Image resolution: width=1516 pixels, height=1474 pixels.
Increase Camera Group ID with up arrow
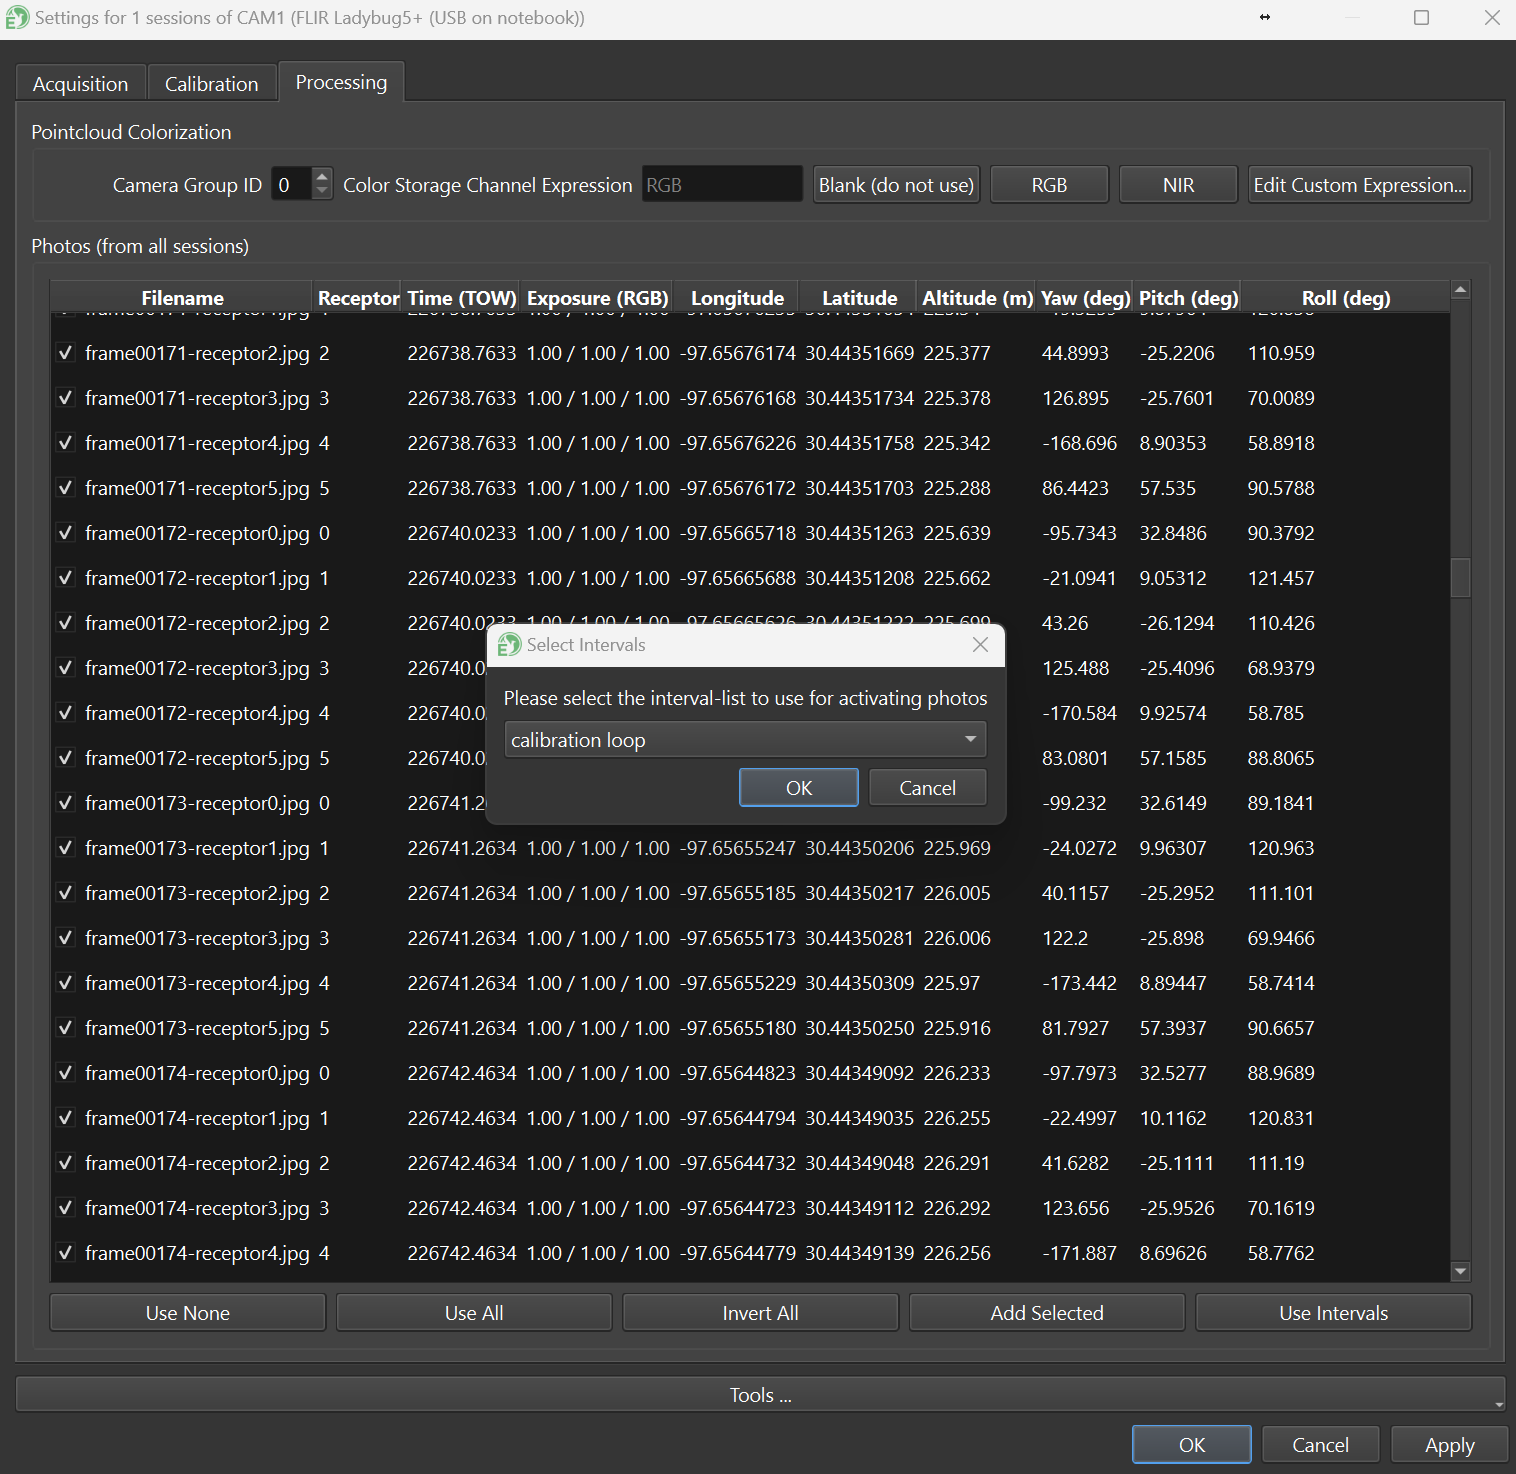point(322,177)
